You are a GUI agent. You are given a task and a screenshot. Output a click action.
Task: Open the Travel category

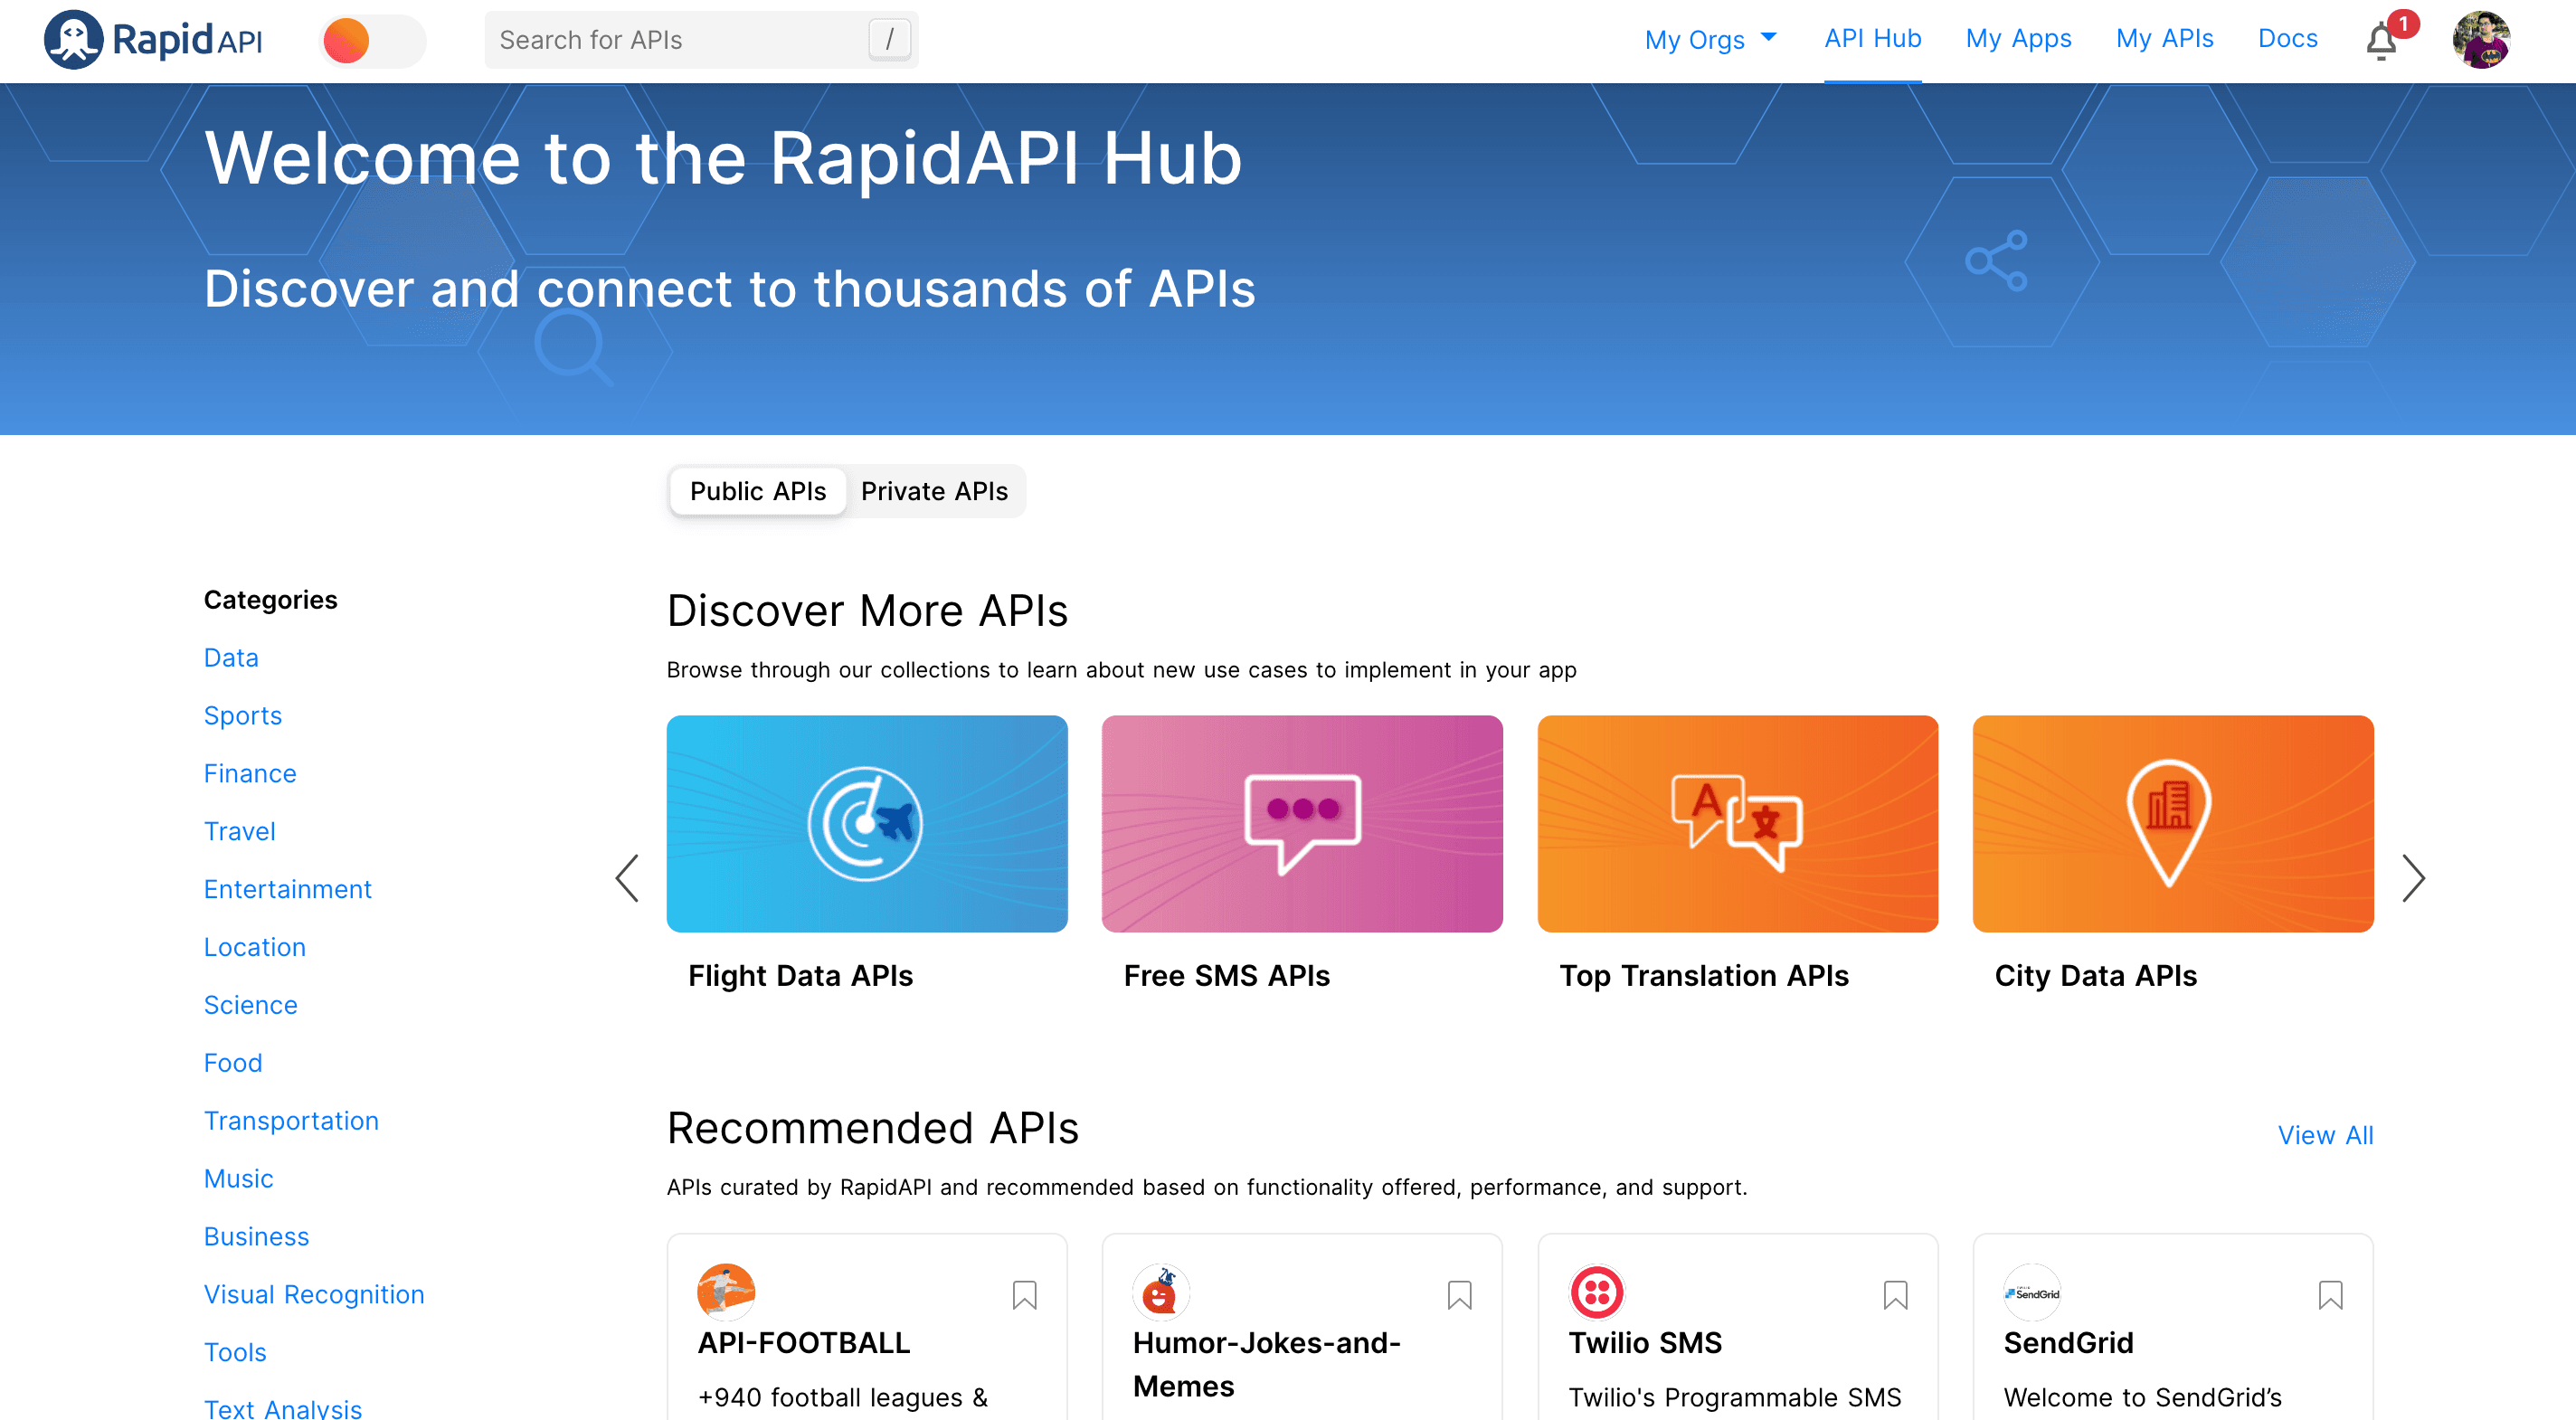point(239,831)
